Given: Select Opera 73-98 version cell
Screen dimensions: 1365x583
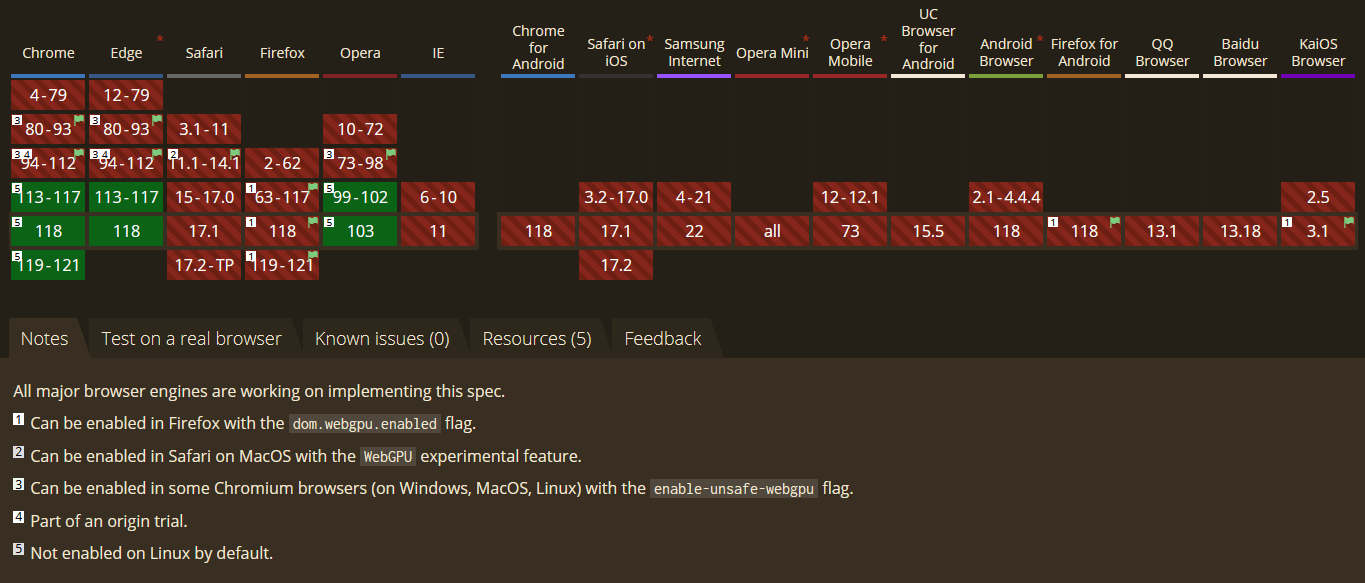Looking at the screenshot, I should 360,163.
